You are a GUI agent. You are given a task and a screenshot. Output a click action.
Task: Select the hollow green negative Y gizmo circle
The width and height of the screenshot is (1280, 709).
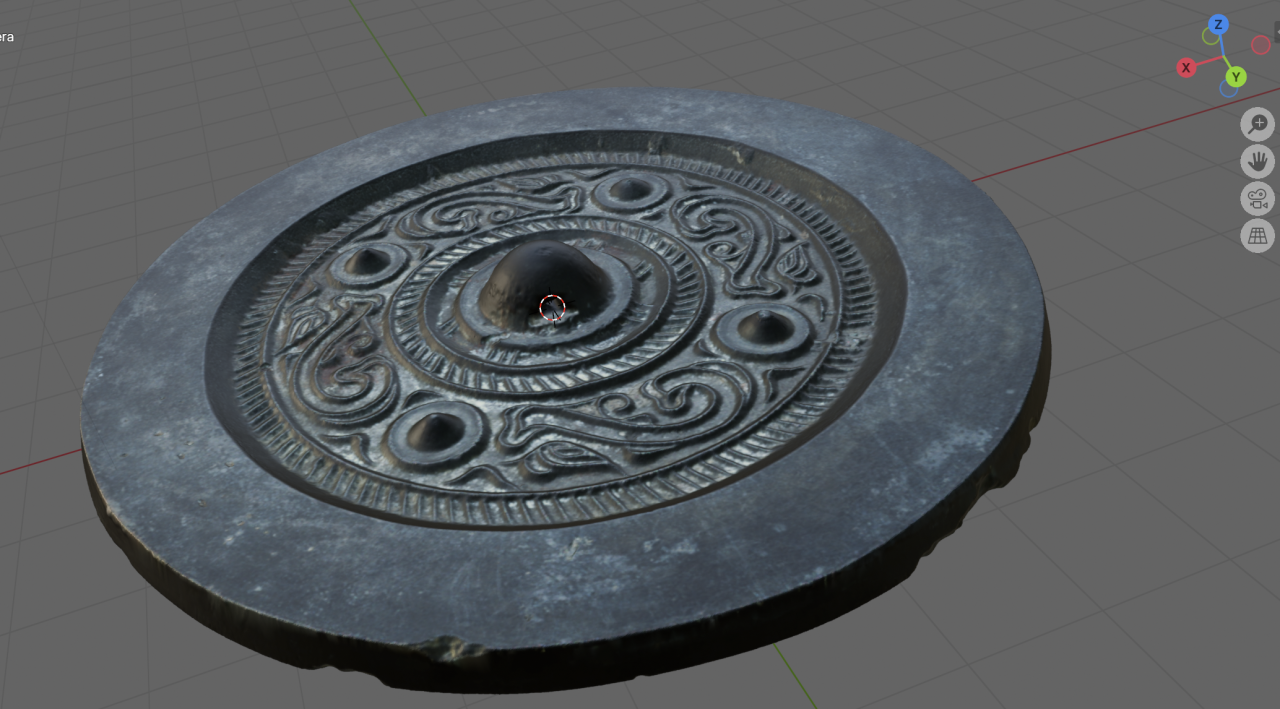click(x=1210, y=37)
